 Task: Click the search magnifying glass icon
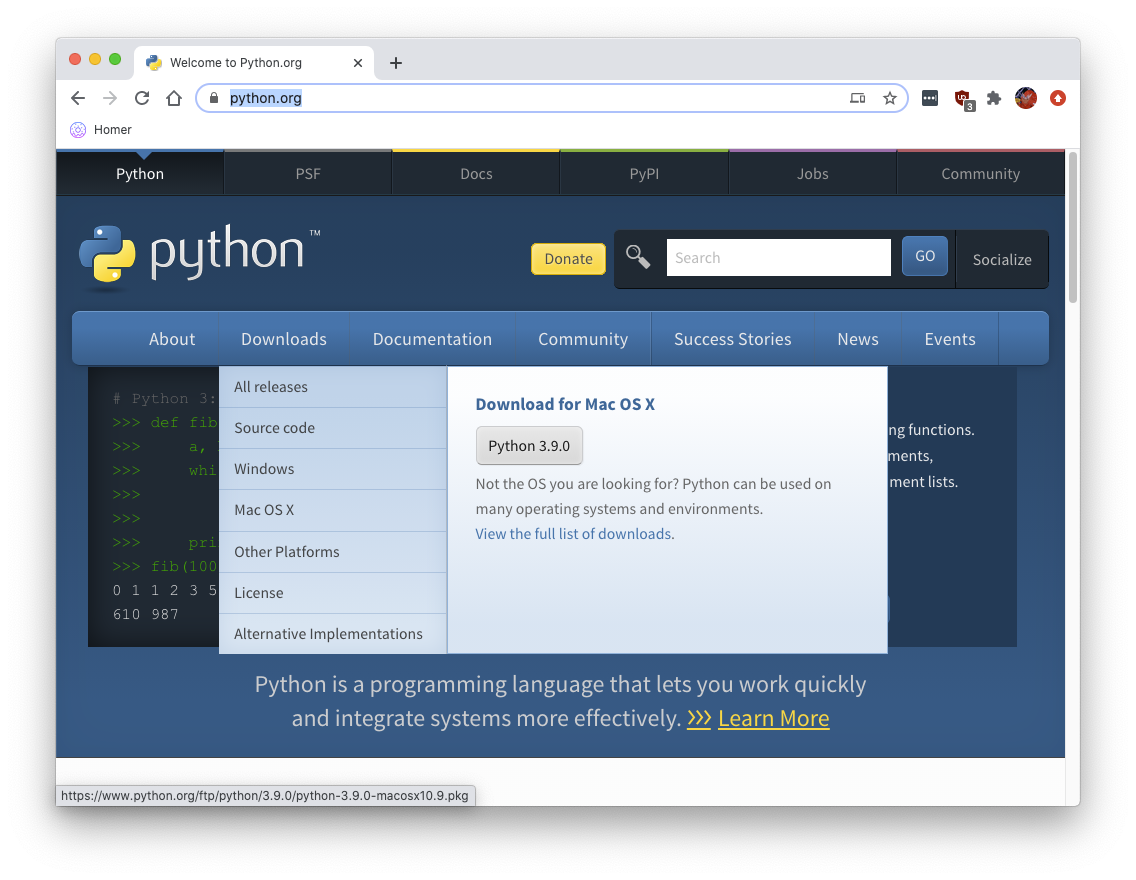[638, 257]
